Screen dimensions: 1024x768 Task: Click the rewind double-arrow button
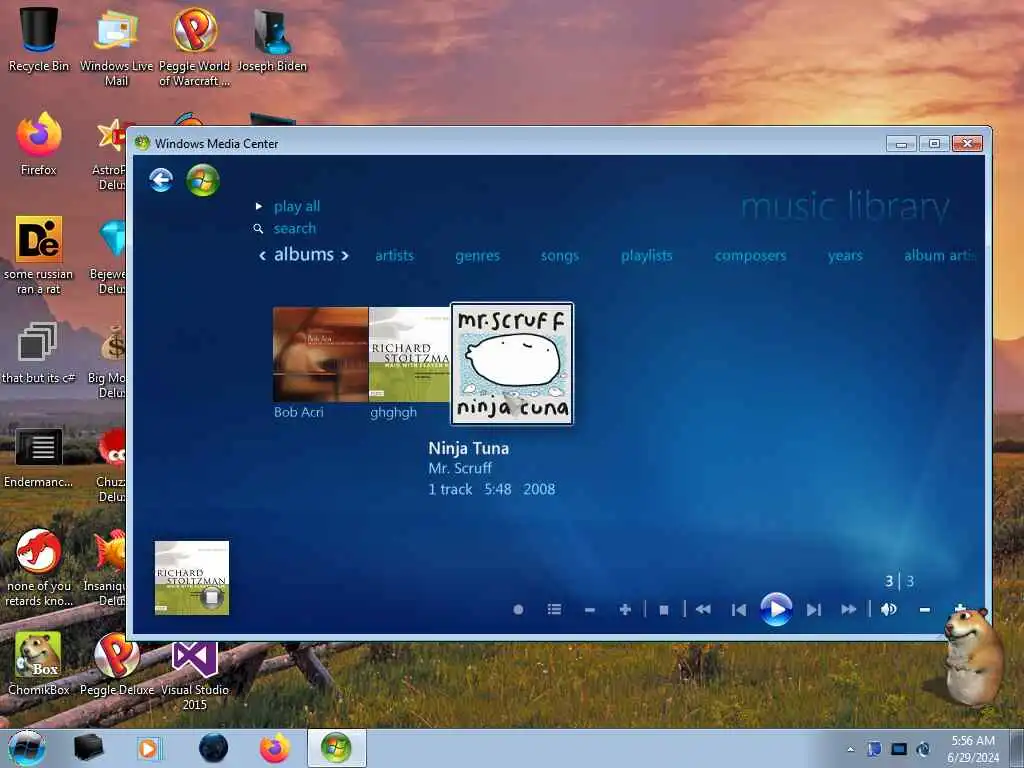(x=703, y=609)
